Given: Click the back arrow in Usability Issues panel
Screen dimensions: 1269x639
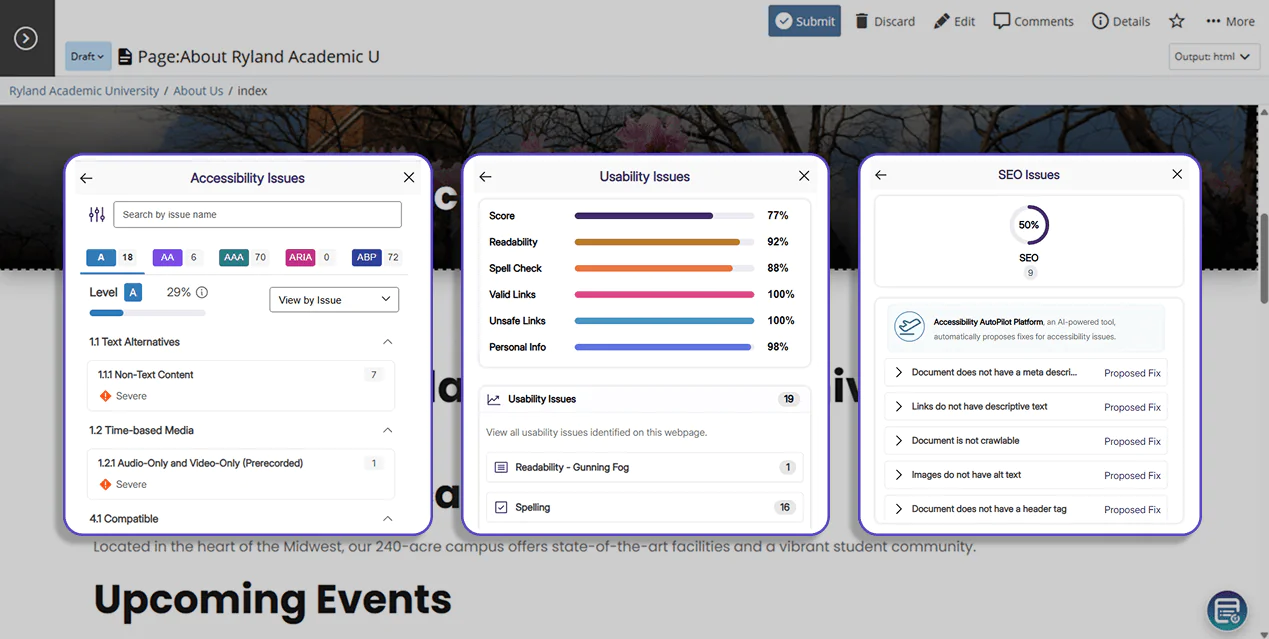Looking at the screenshot, I should click(x=484, y=176).
